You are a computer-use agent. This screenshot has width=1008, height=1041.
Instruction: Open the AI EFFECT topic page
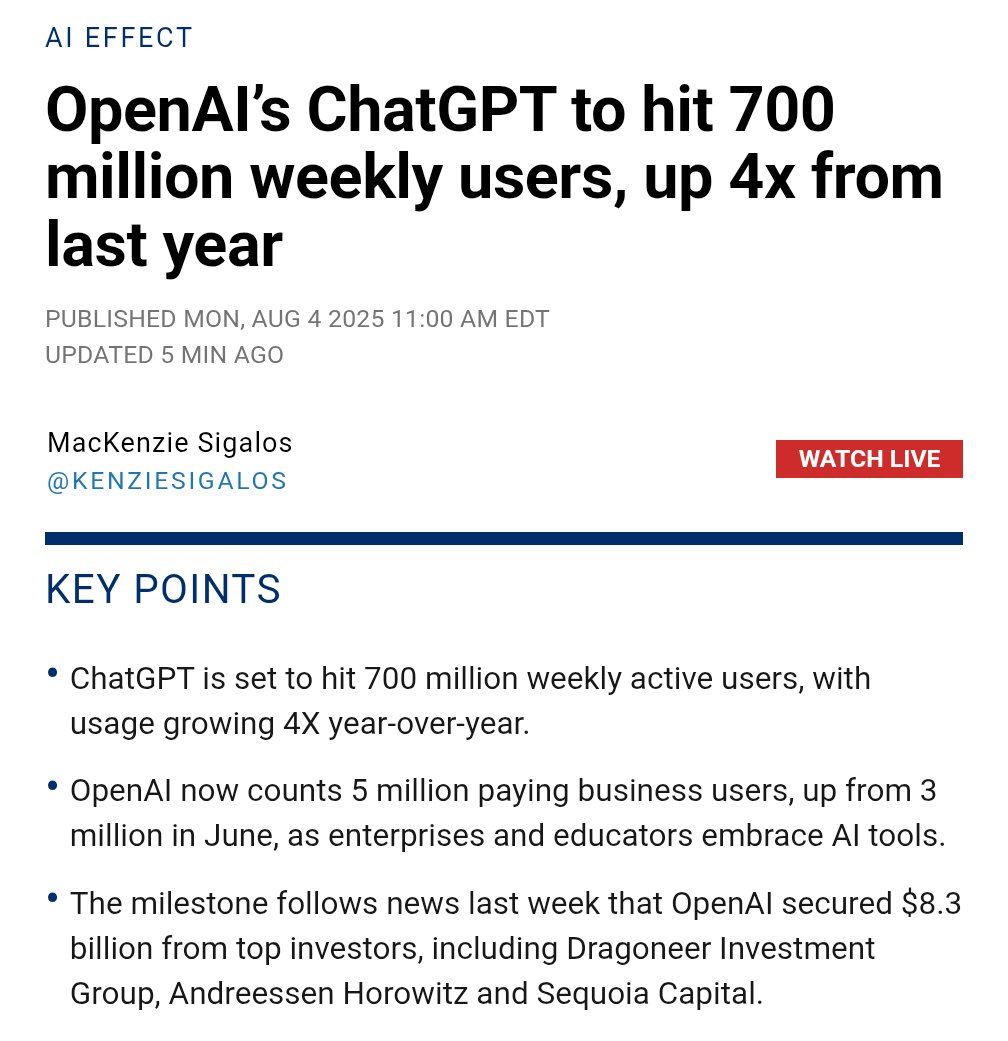(119, 37)
